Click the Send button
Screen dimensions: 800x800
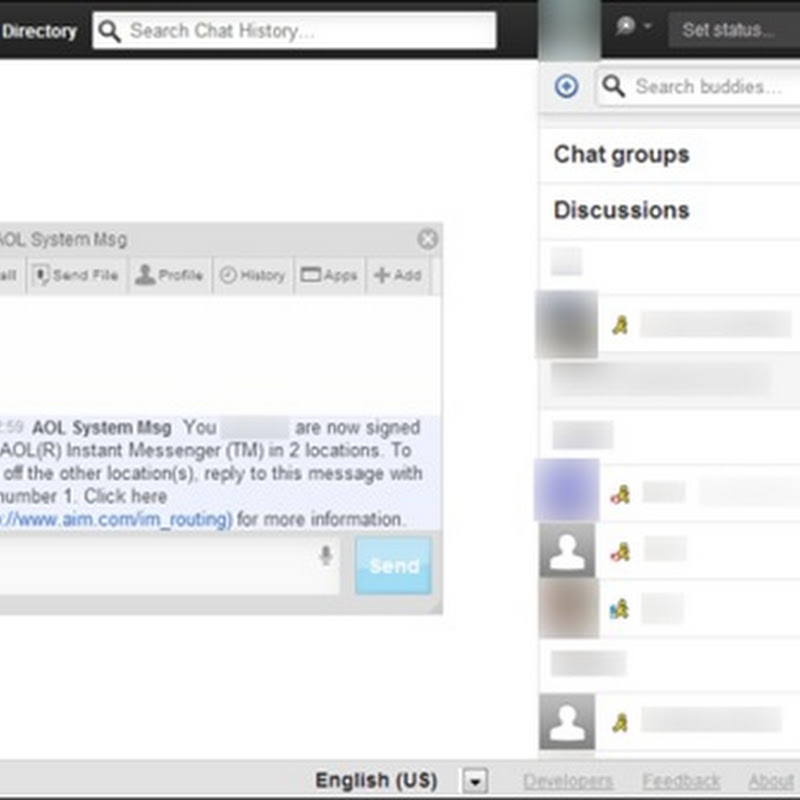point(393,565)
